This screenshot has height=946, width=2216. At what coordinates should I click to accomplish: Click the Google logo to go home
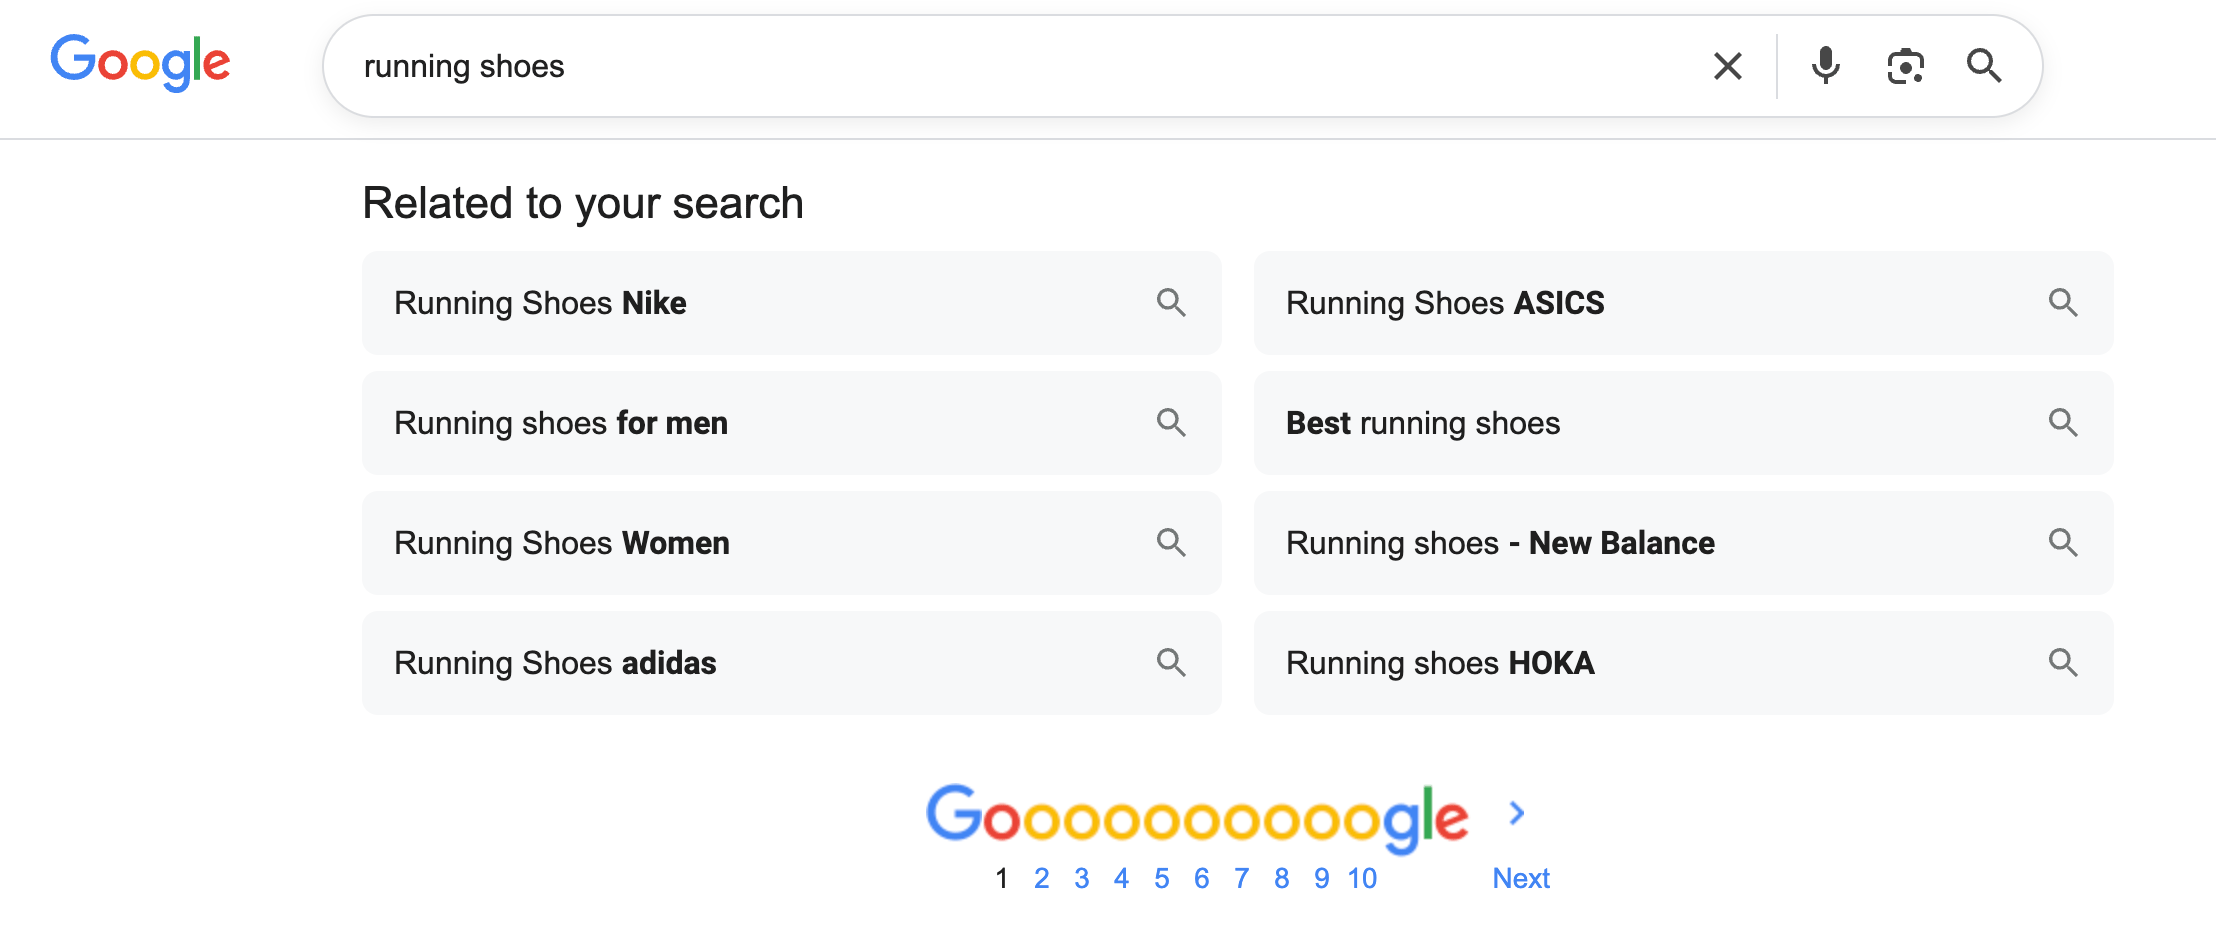(x=140, y=62)
